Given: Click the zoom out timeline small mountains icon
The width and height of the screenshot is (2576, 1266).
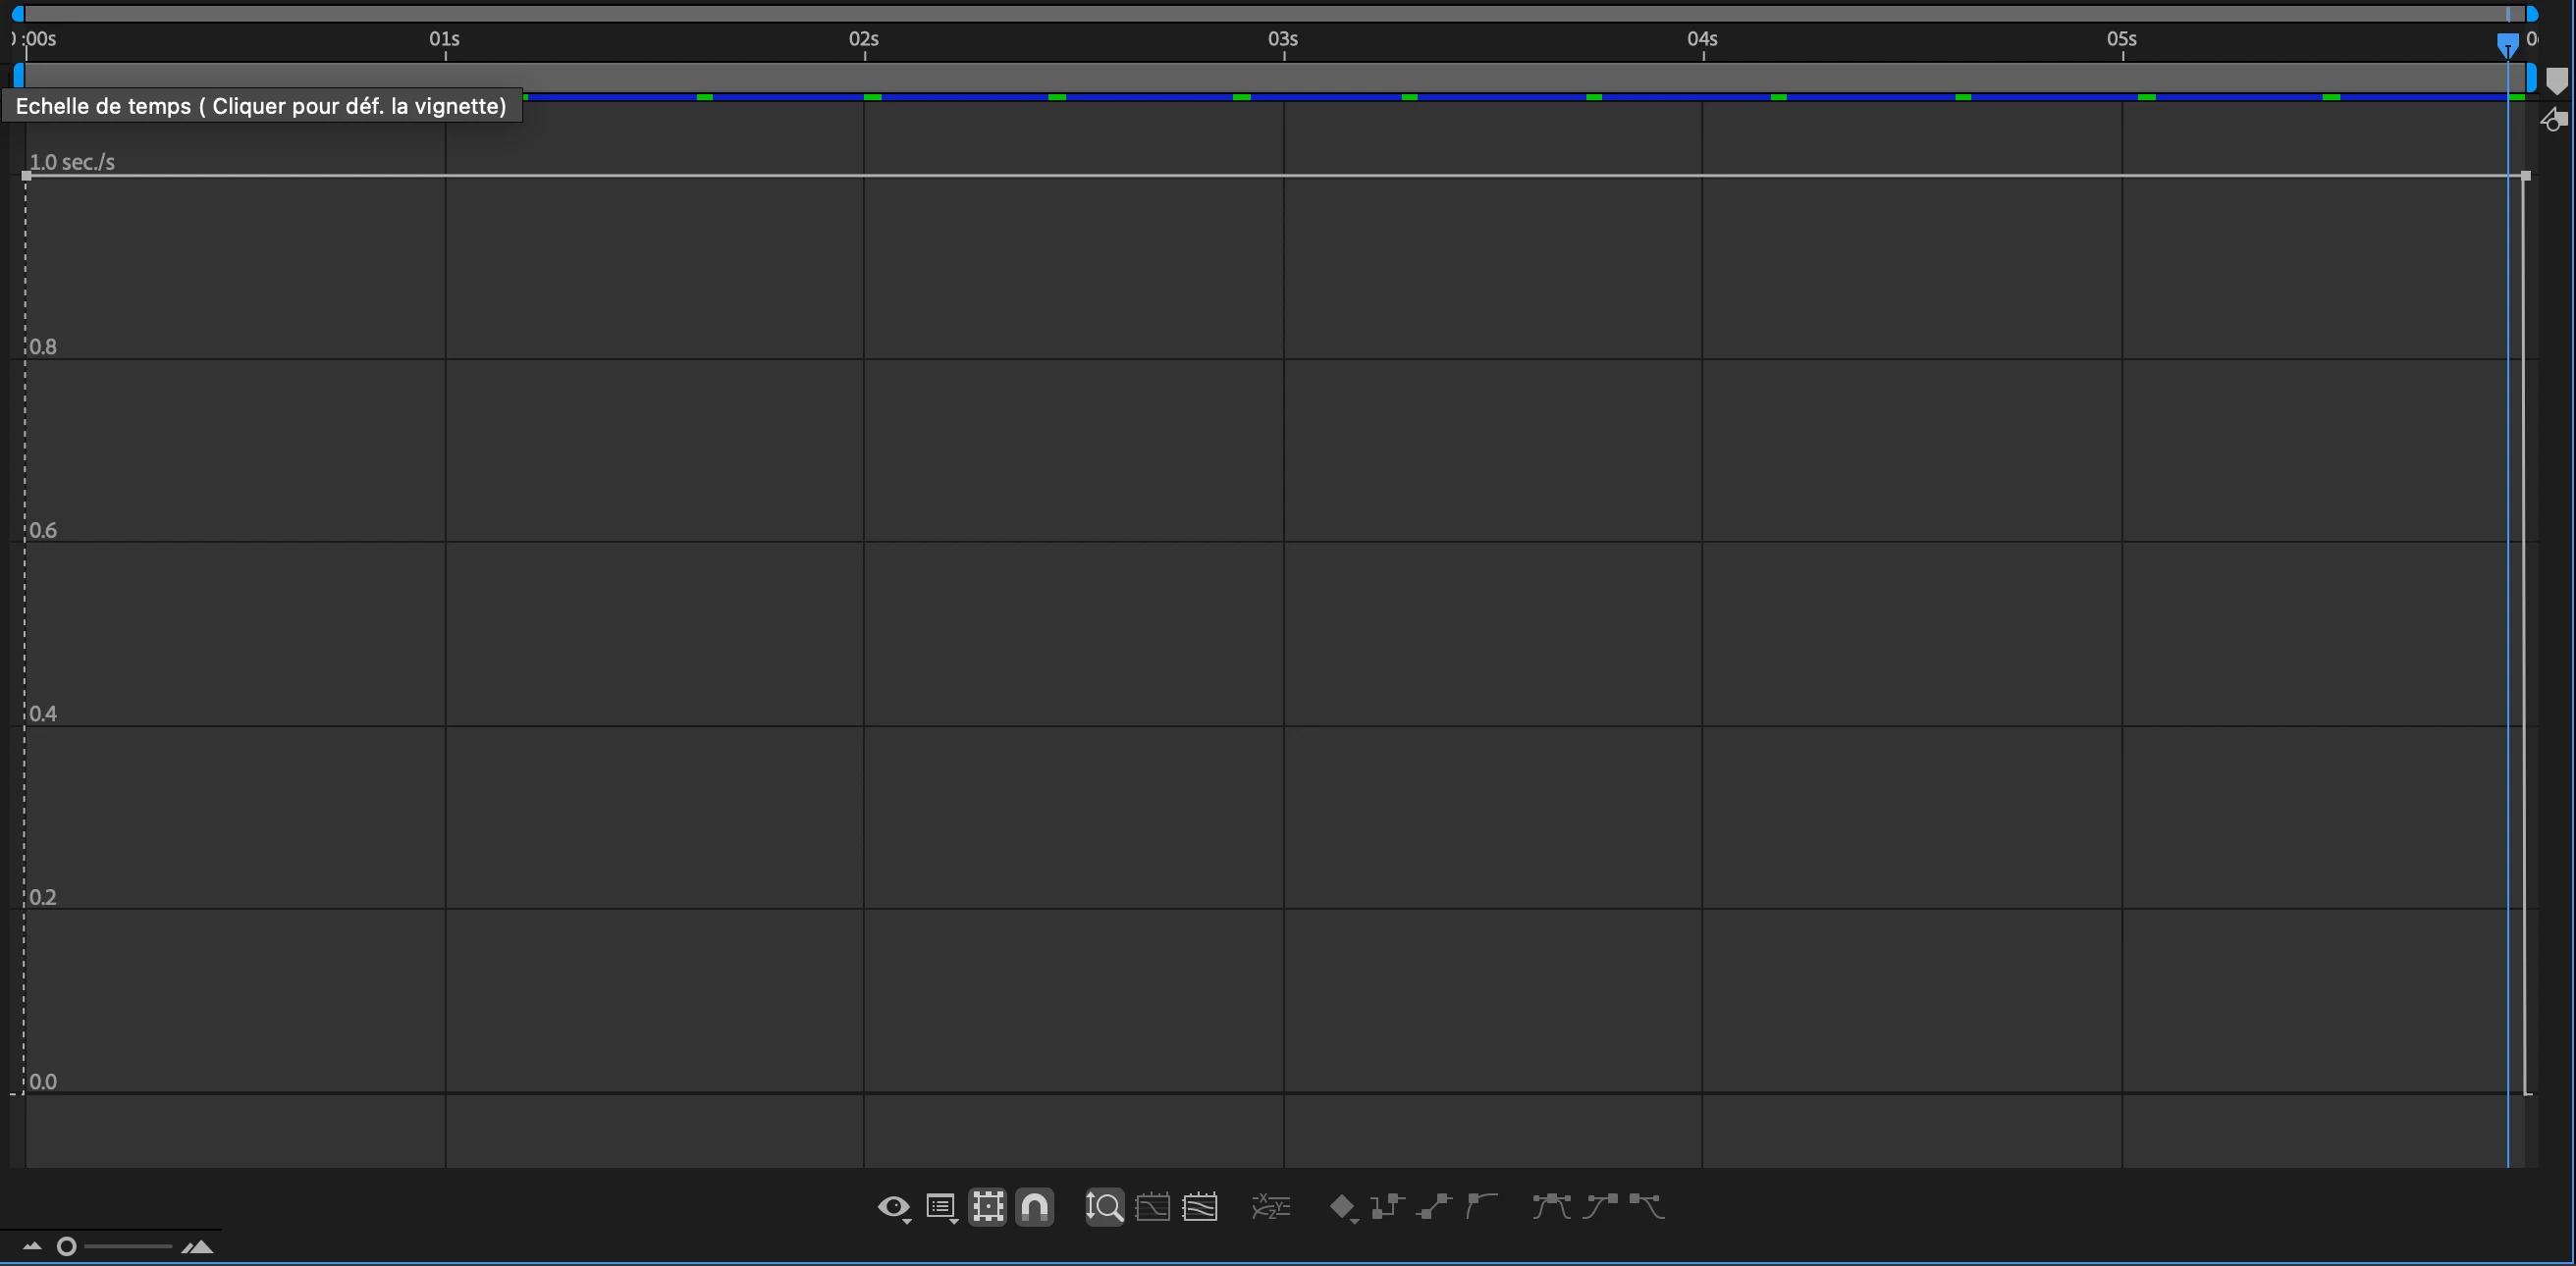Looking at the screenshot, I should pos(32,1246).
